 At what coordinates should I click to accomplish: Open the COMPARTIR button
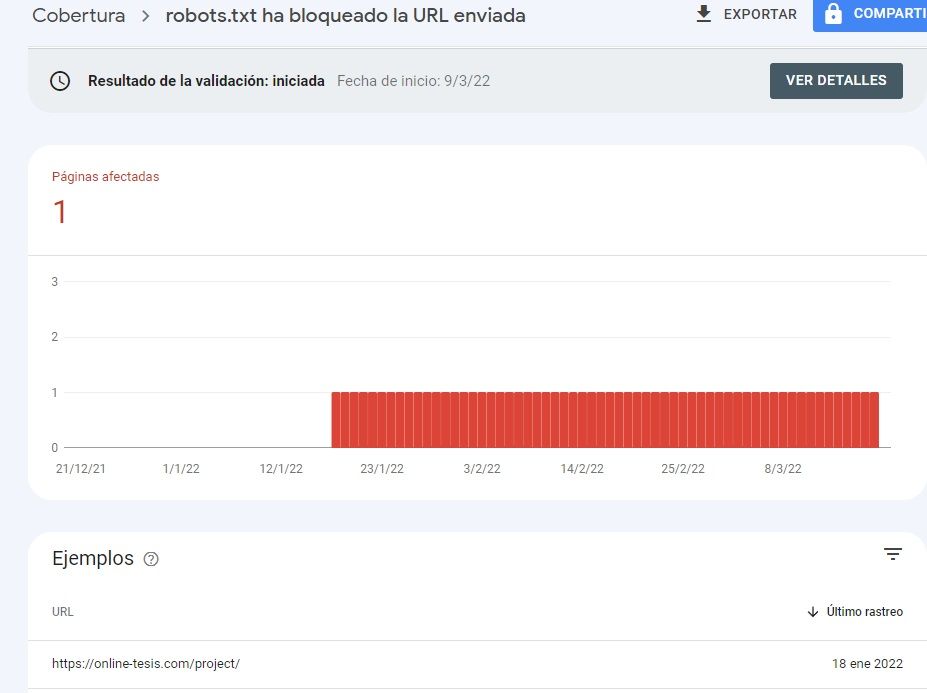[870, 14]
